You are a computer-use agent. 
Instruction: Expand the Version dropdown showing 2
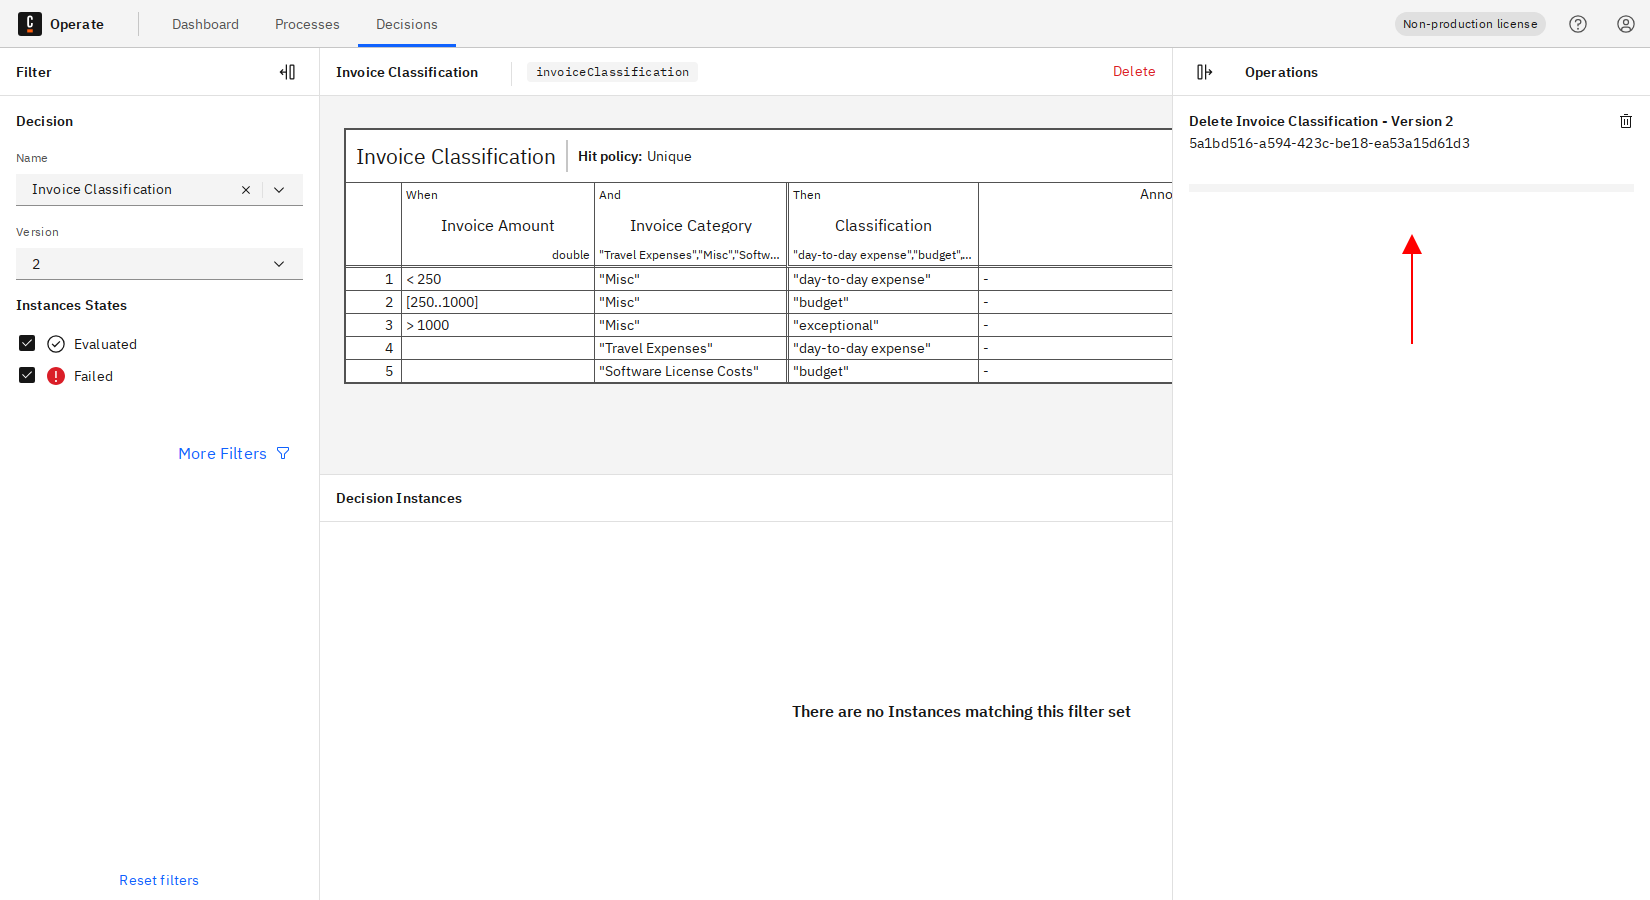point(279,263)
